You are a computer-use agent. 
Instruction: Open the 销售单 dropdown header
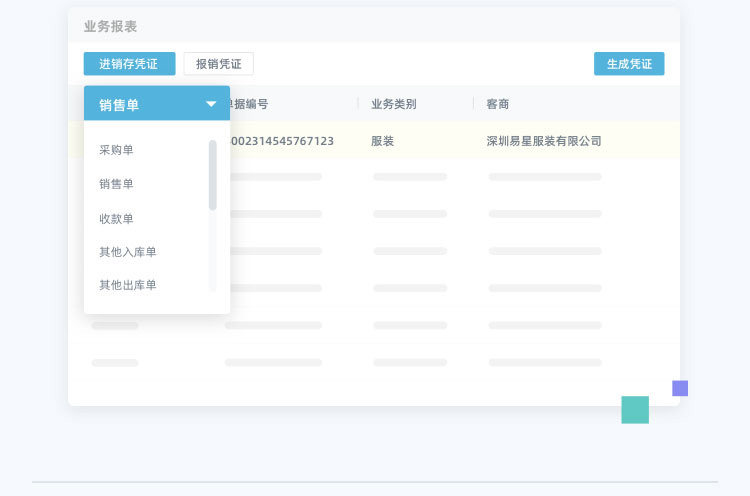coord(157,103)
